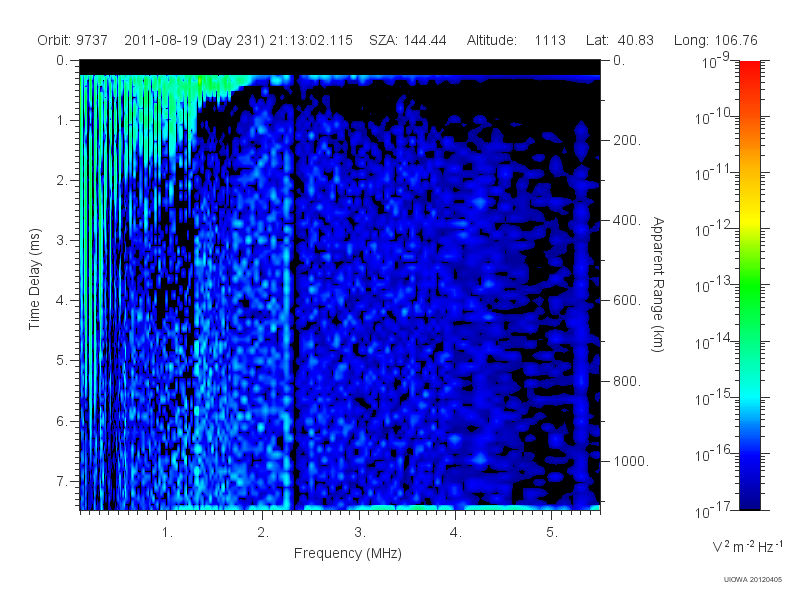Click the 10⁻¹³ color scale label
The height and width of the screenshot is (600, 800).
pyautogui.click(x=712, y=285)
